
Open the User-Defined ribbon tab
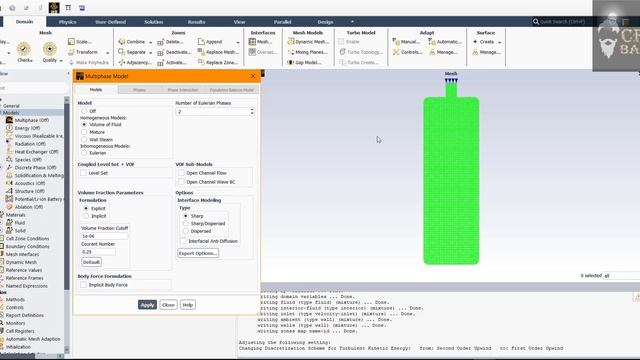[x=111, y=22]
